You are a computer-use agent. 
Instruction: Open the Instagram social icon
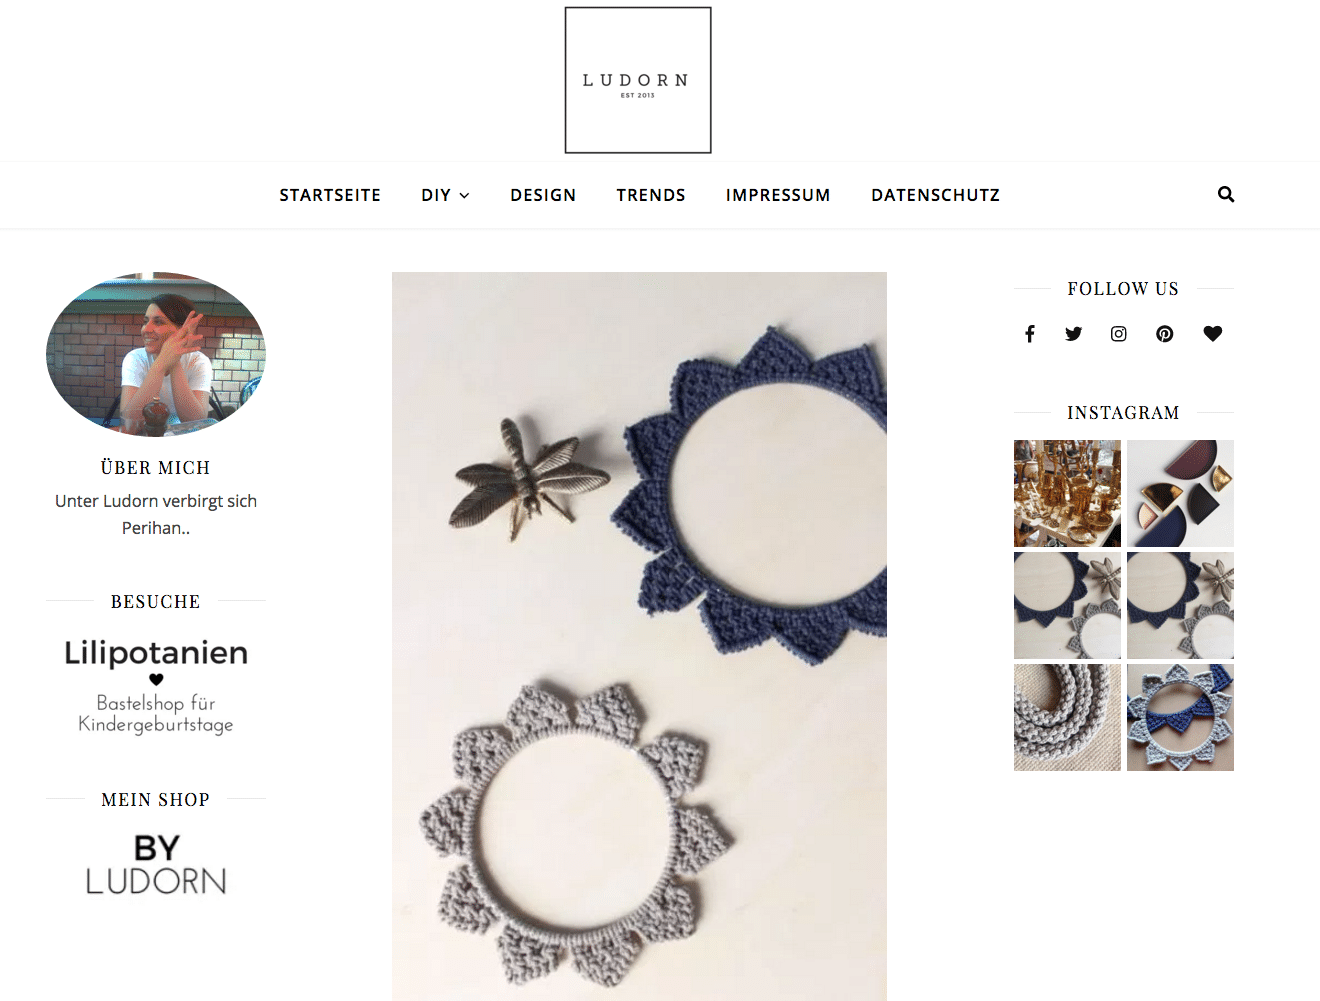(1119, 334)
